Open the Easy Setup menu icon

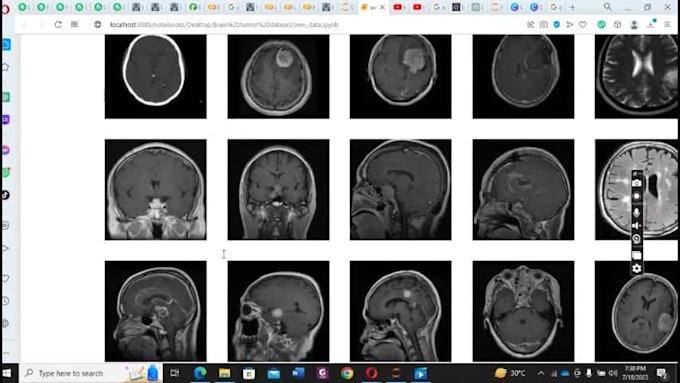pyautogui.click(x=667, y=25)
